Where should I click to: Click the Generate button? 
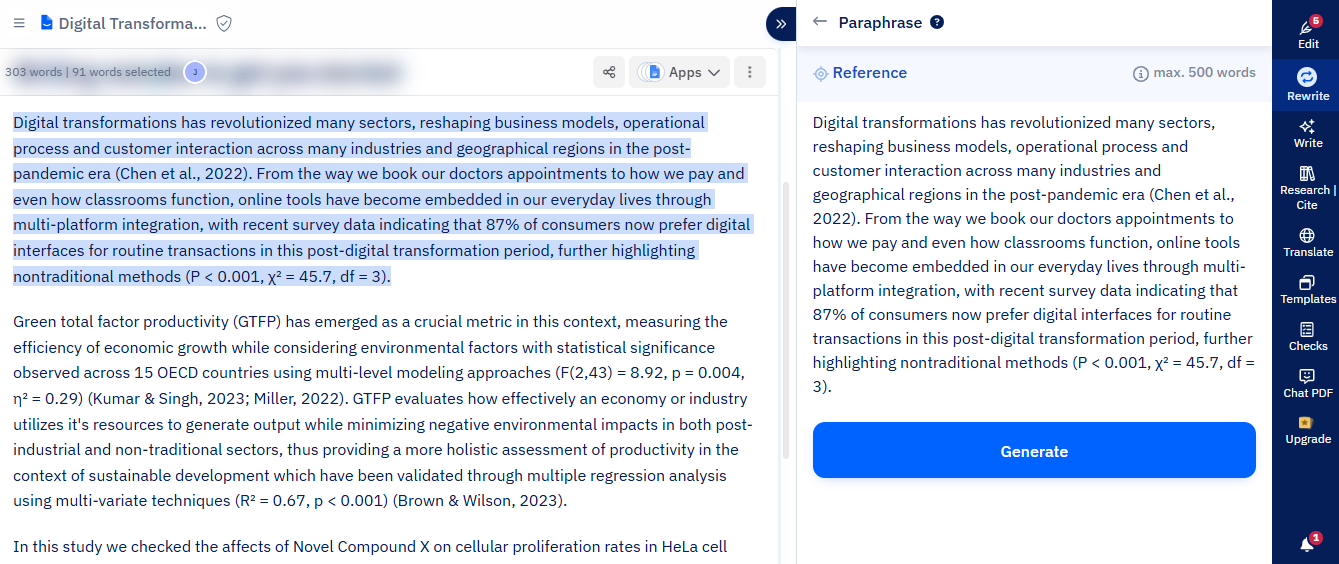pos(1034,450)
